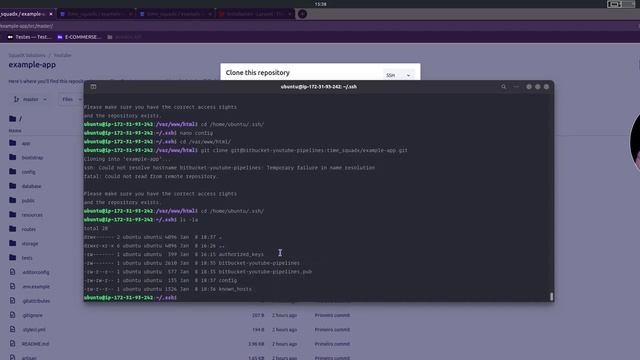
Task: Click the 'database' folder icon
Action: pos(13,186)
